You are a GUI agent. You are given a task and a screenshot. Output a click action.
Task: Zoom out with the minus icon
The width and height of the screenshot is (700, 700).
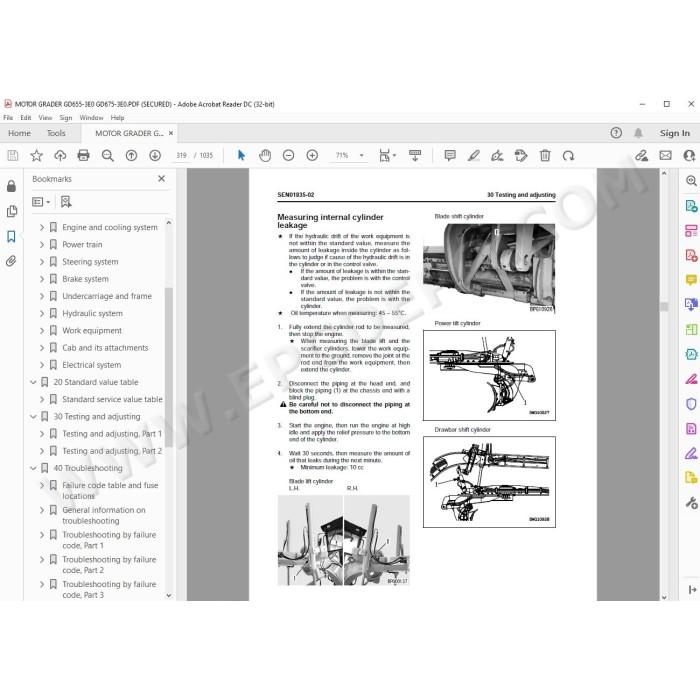[x=288, y=155]
